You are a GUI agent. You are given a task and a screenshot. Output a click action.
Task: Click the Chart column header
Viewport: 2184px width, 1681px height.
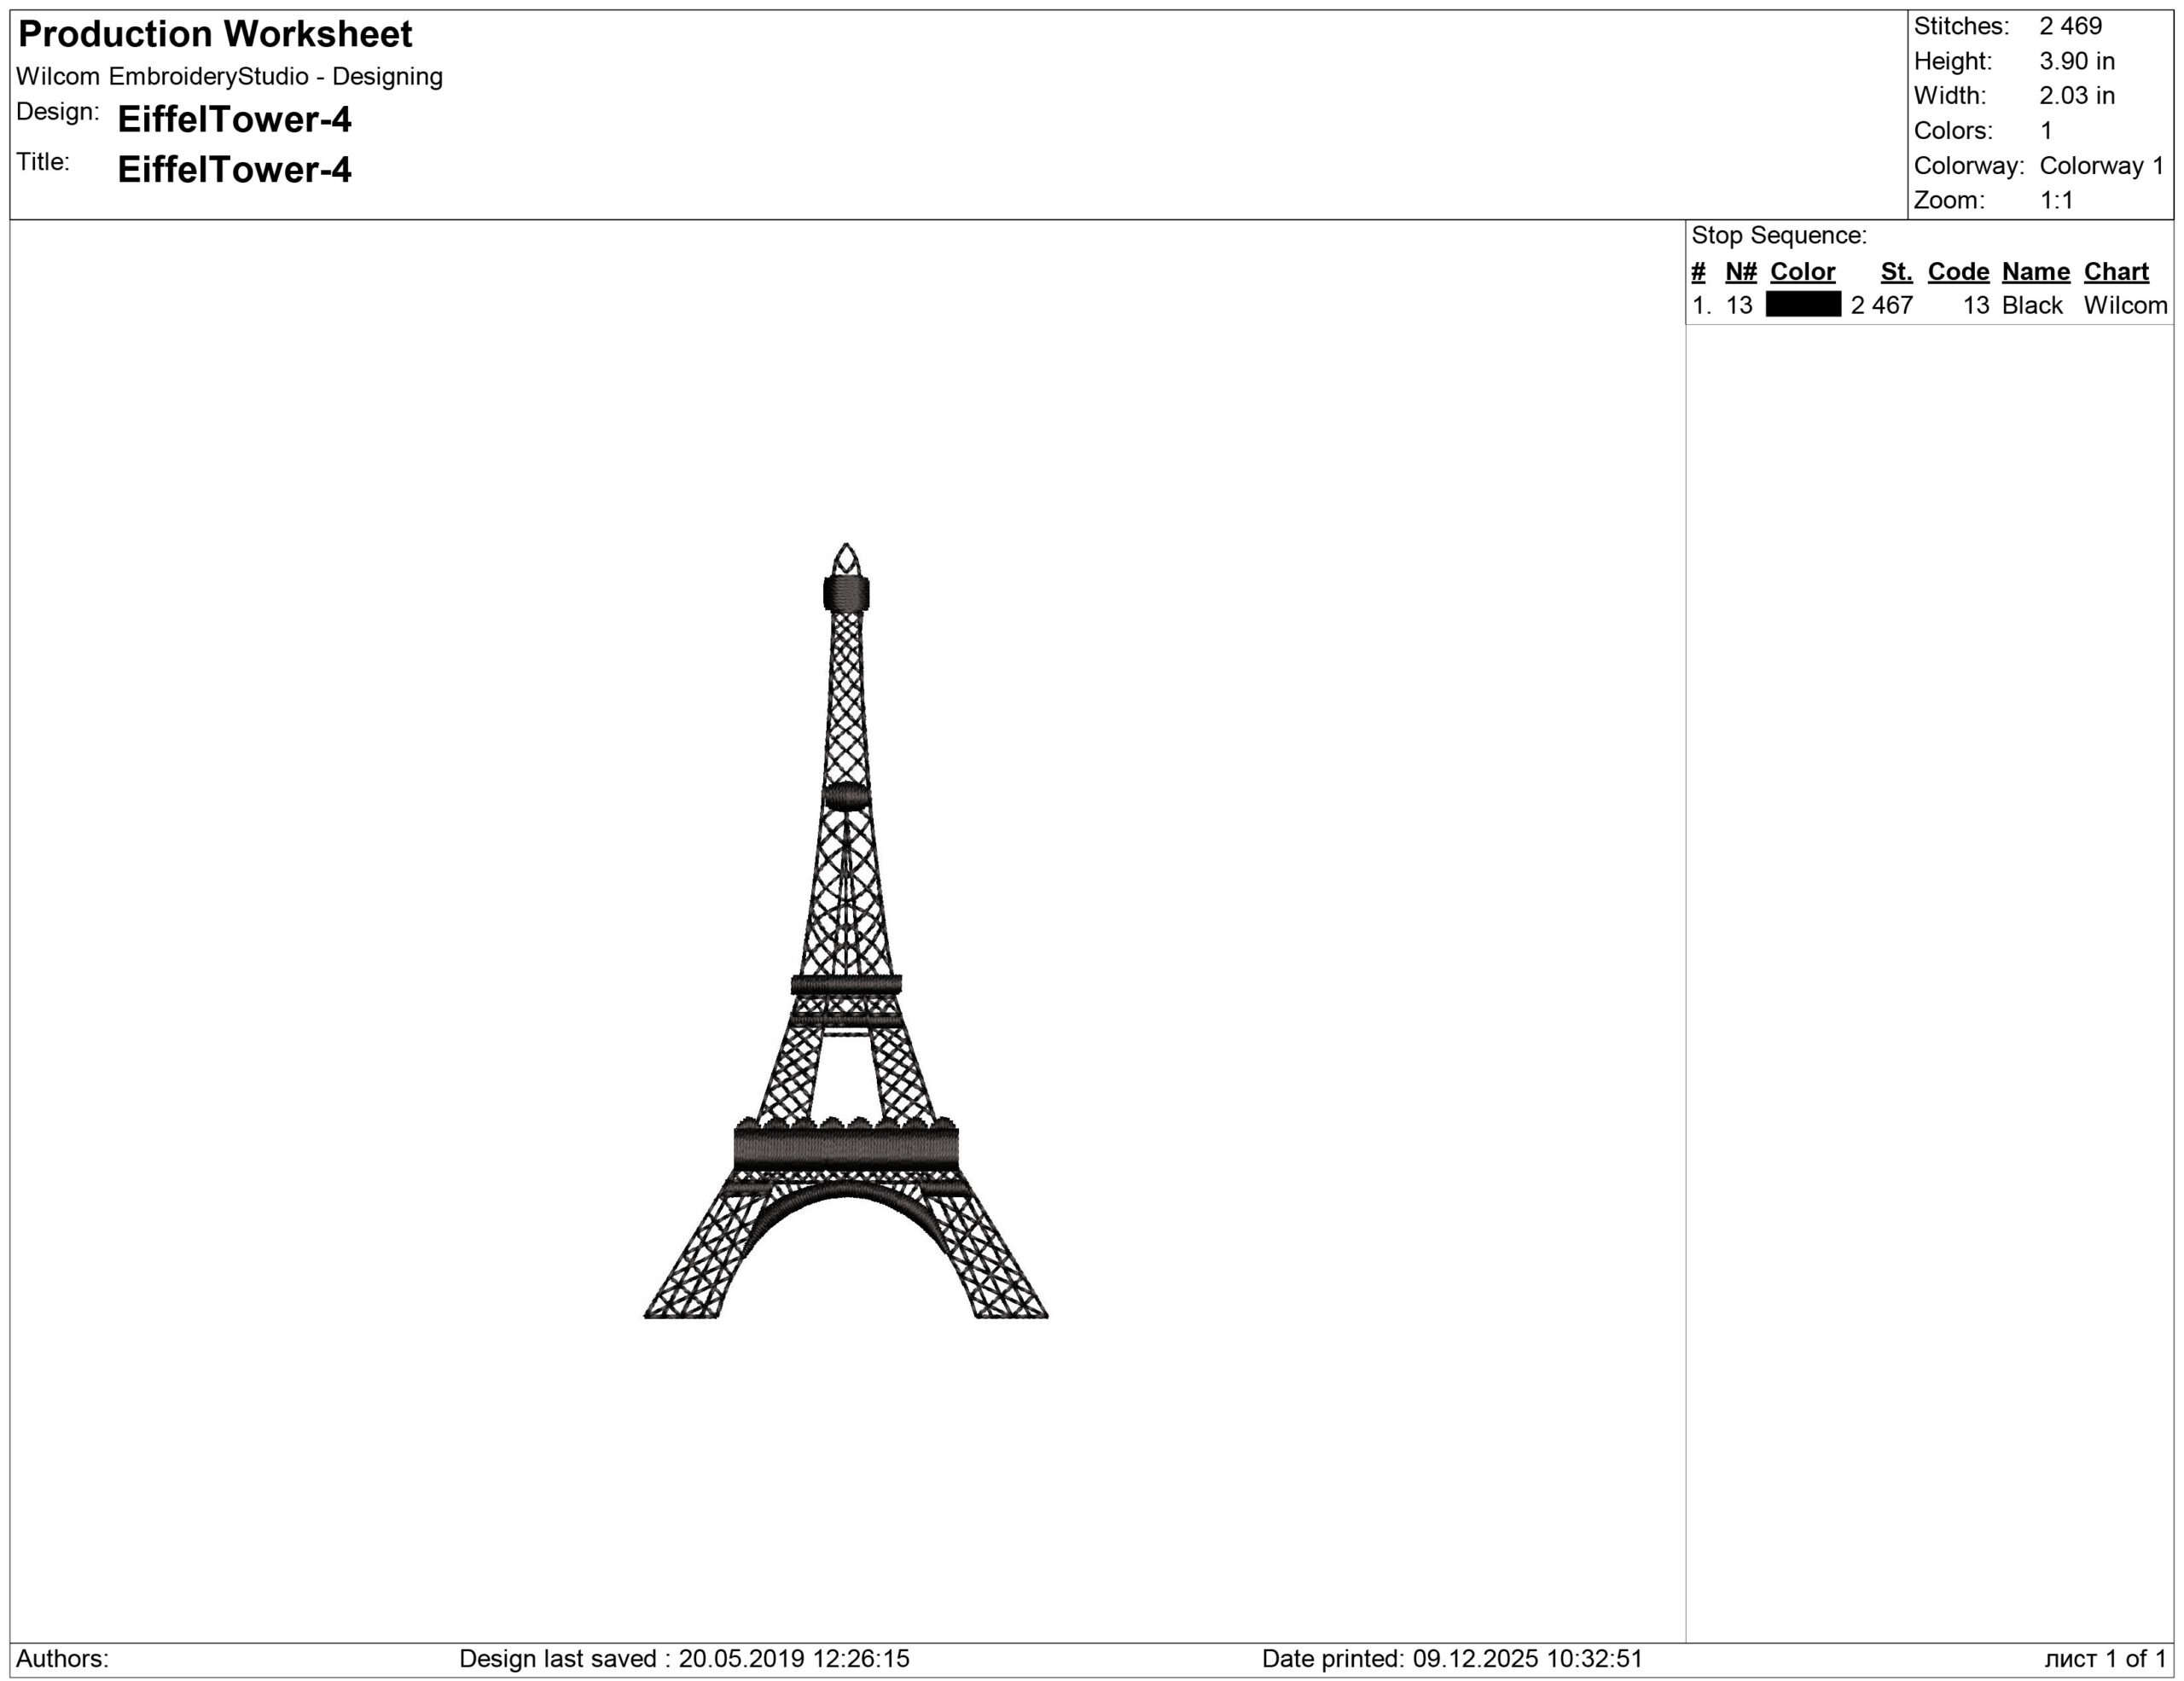click(x=2116, y=272)
